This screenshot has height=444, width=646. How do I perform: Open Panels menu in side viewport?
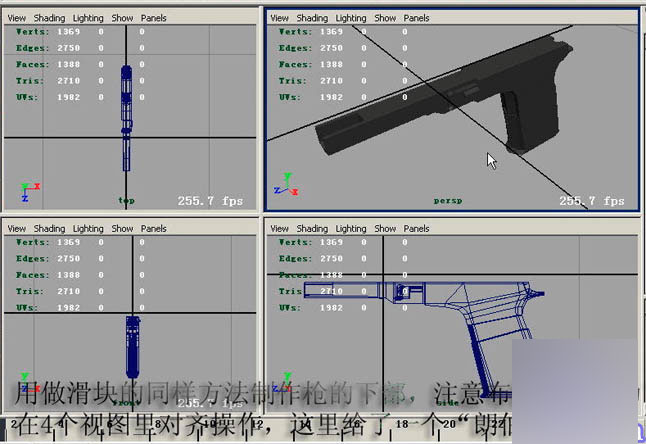[x=417, y=229]
